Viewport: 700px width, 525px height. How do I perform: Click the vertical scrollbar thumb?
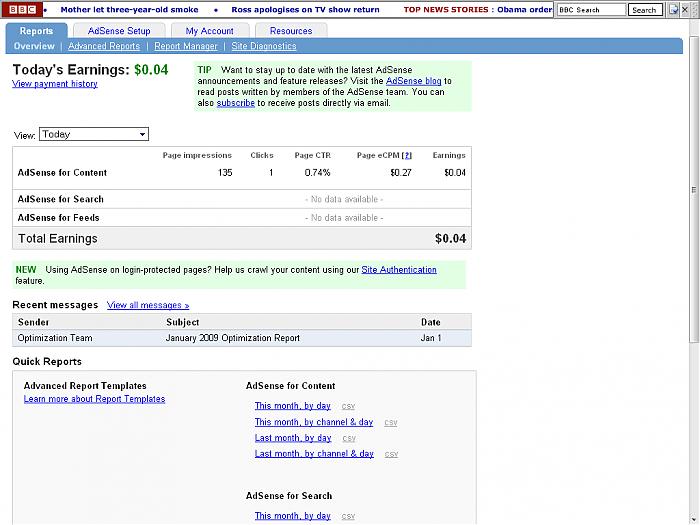point(694,190)
